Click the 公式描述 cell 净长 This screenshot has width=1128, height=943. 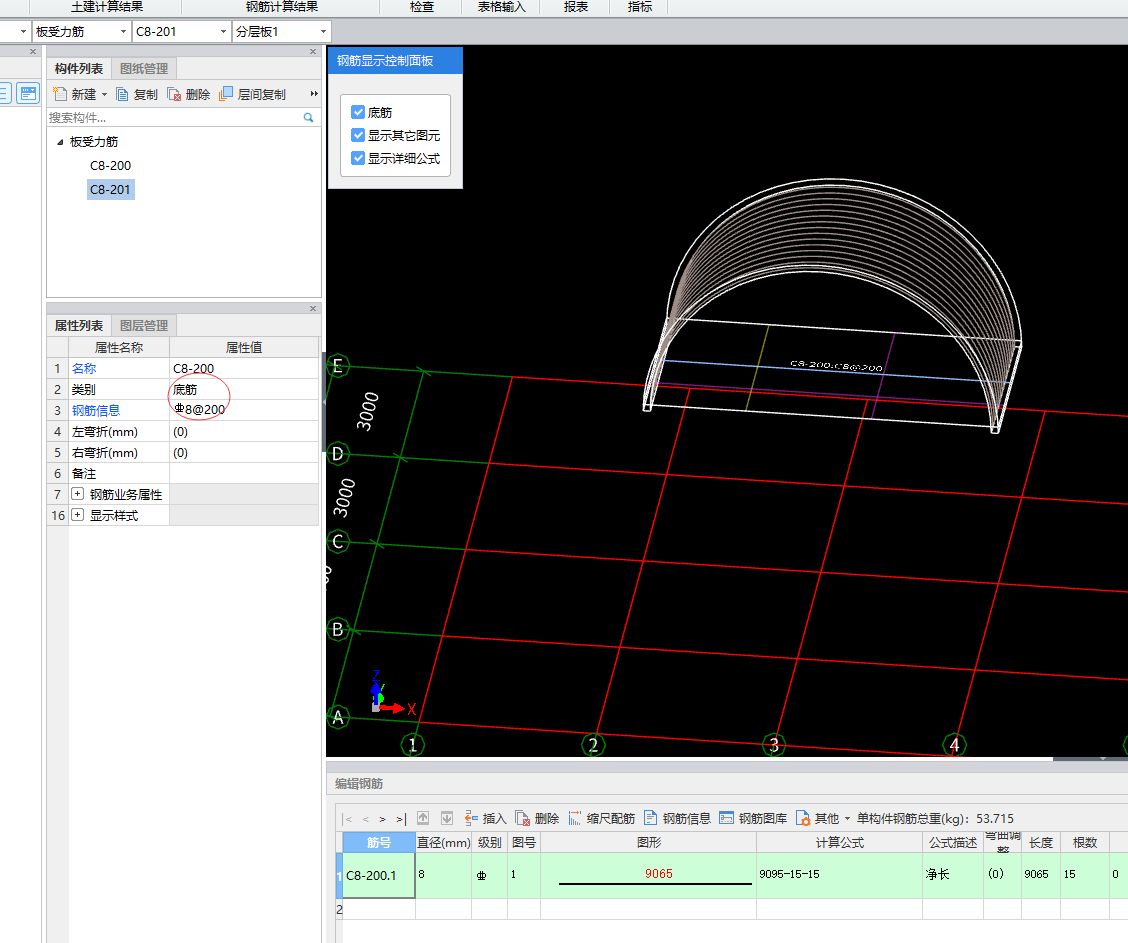click(952, 875)
